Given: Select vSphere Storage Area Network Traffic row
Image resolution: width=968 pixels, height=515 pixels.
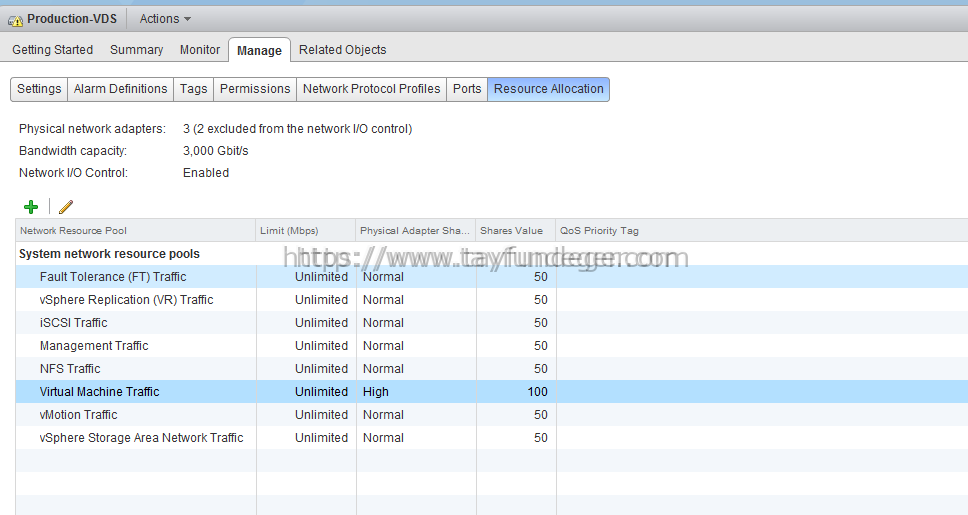Looking at the screenshot, I should tap(491, 437).
